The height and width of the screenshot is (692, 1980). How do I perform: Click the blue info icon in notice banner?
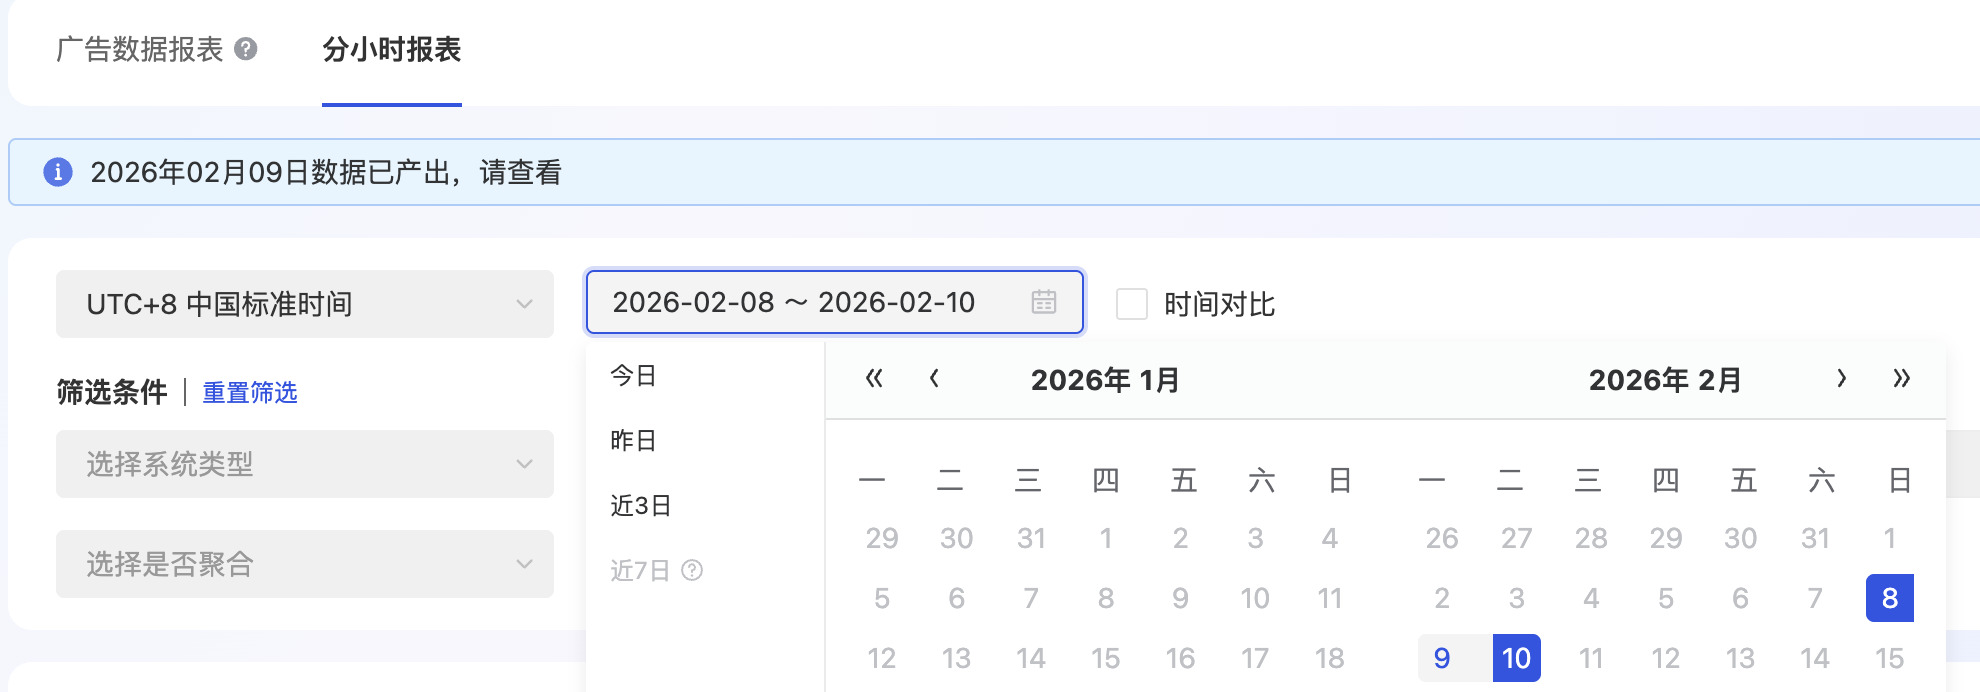pos(58,172)
